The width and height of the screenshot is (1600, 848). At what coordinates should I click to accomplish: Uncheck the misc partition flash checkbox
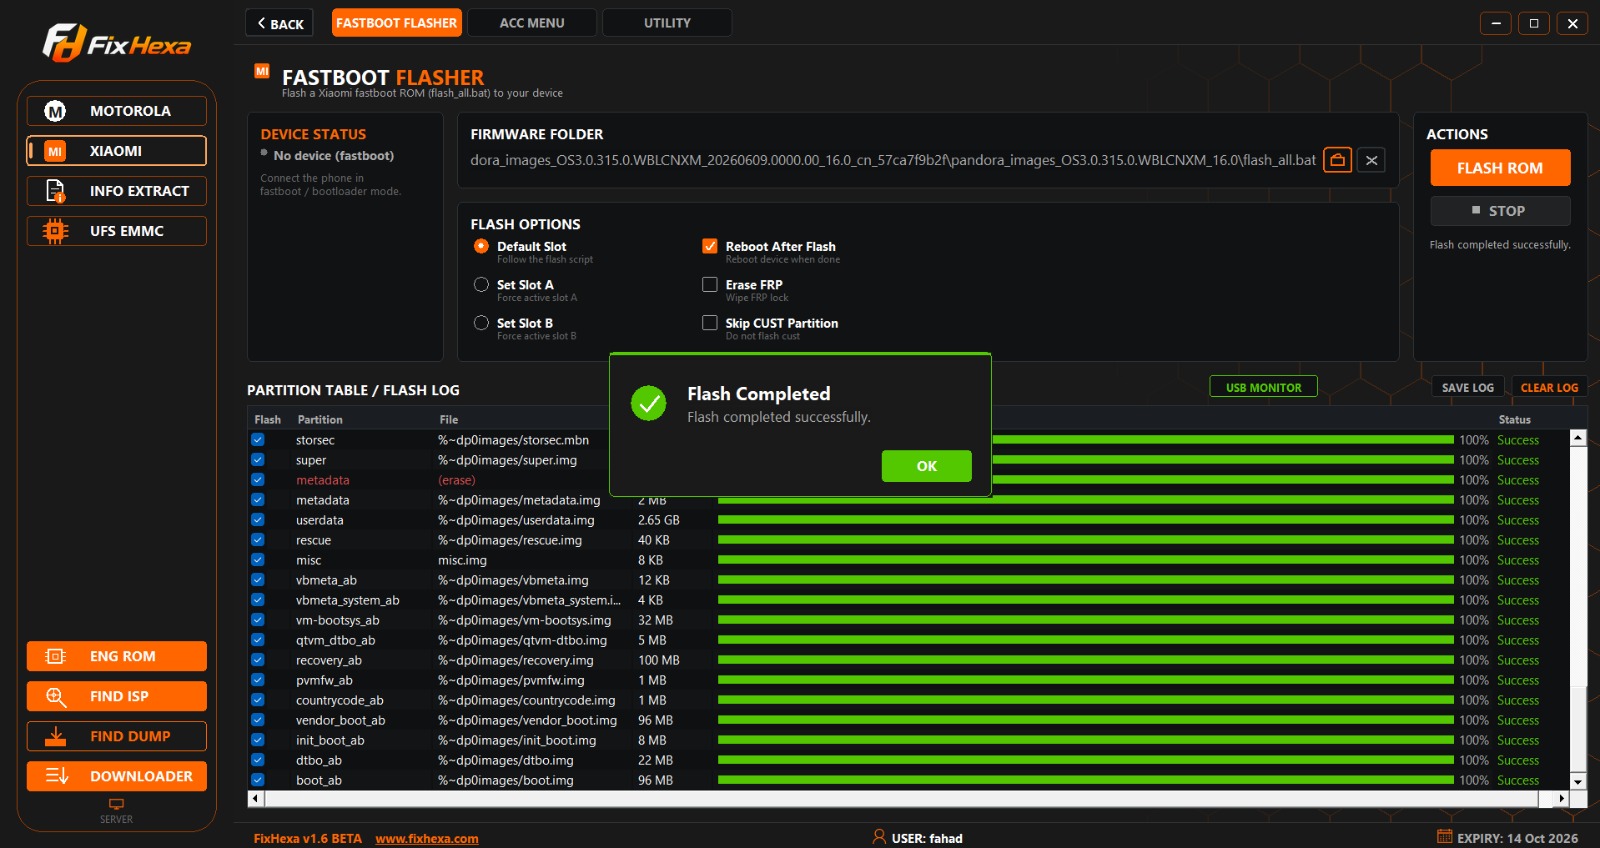(x=258, y=560)
